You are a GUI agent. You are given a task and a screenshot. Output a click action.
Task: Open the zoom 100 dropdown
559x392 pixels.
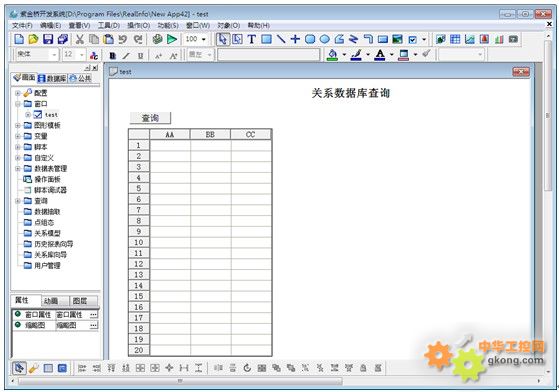point(196,39)
